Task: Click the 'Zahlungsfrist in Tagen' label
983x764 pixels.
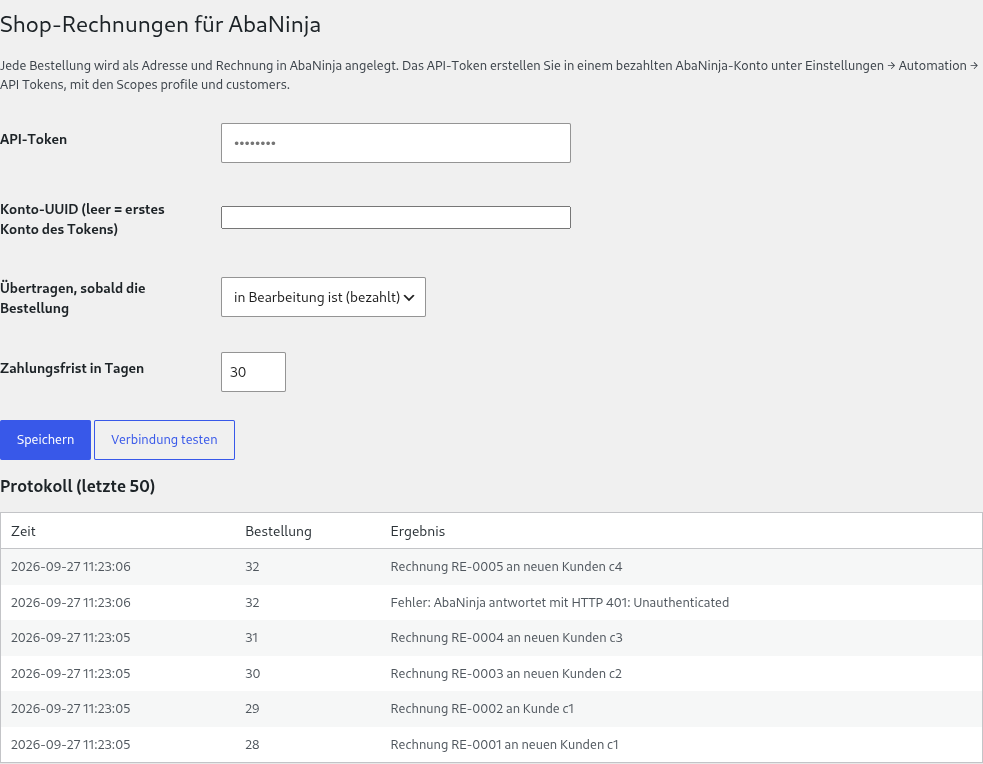Action: (72, 368)
